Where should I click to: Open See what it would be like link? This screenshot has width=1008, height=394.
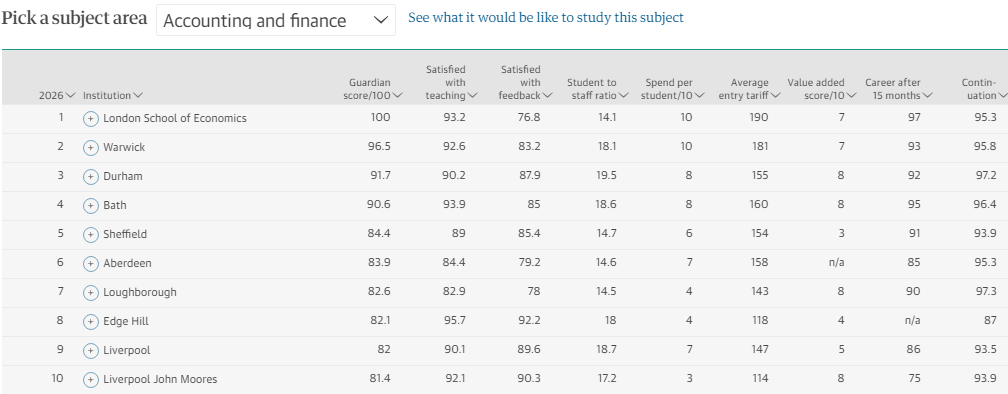(x=546, y=18)
